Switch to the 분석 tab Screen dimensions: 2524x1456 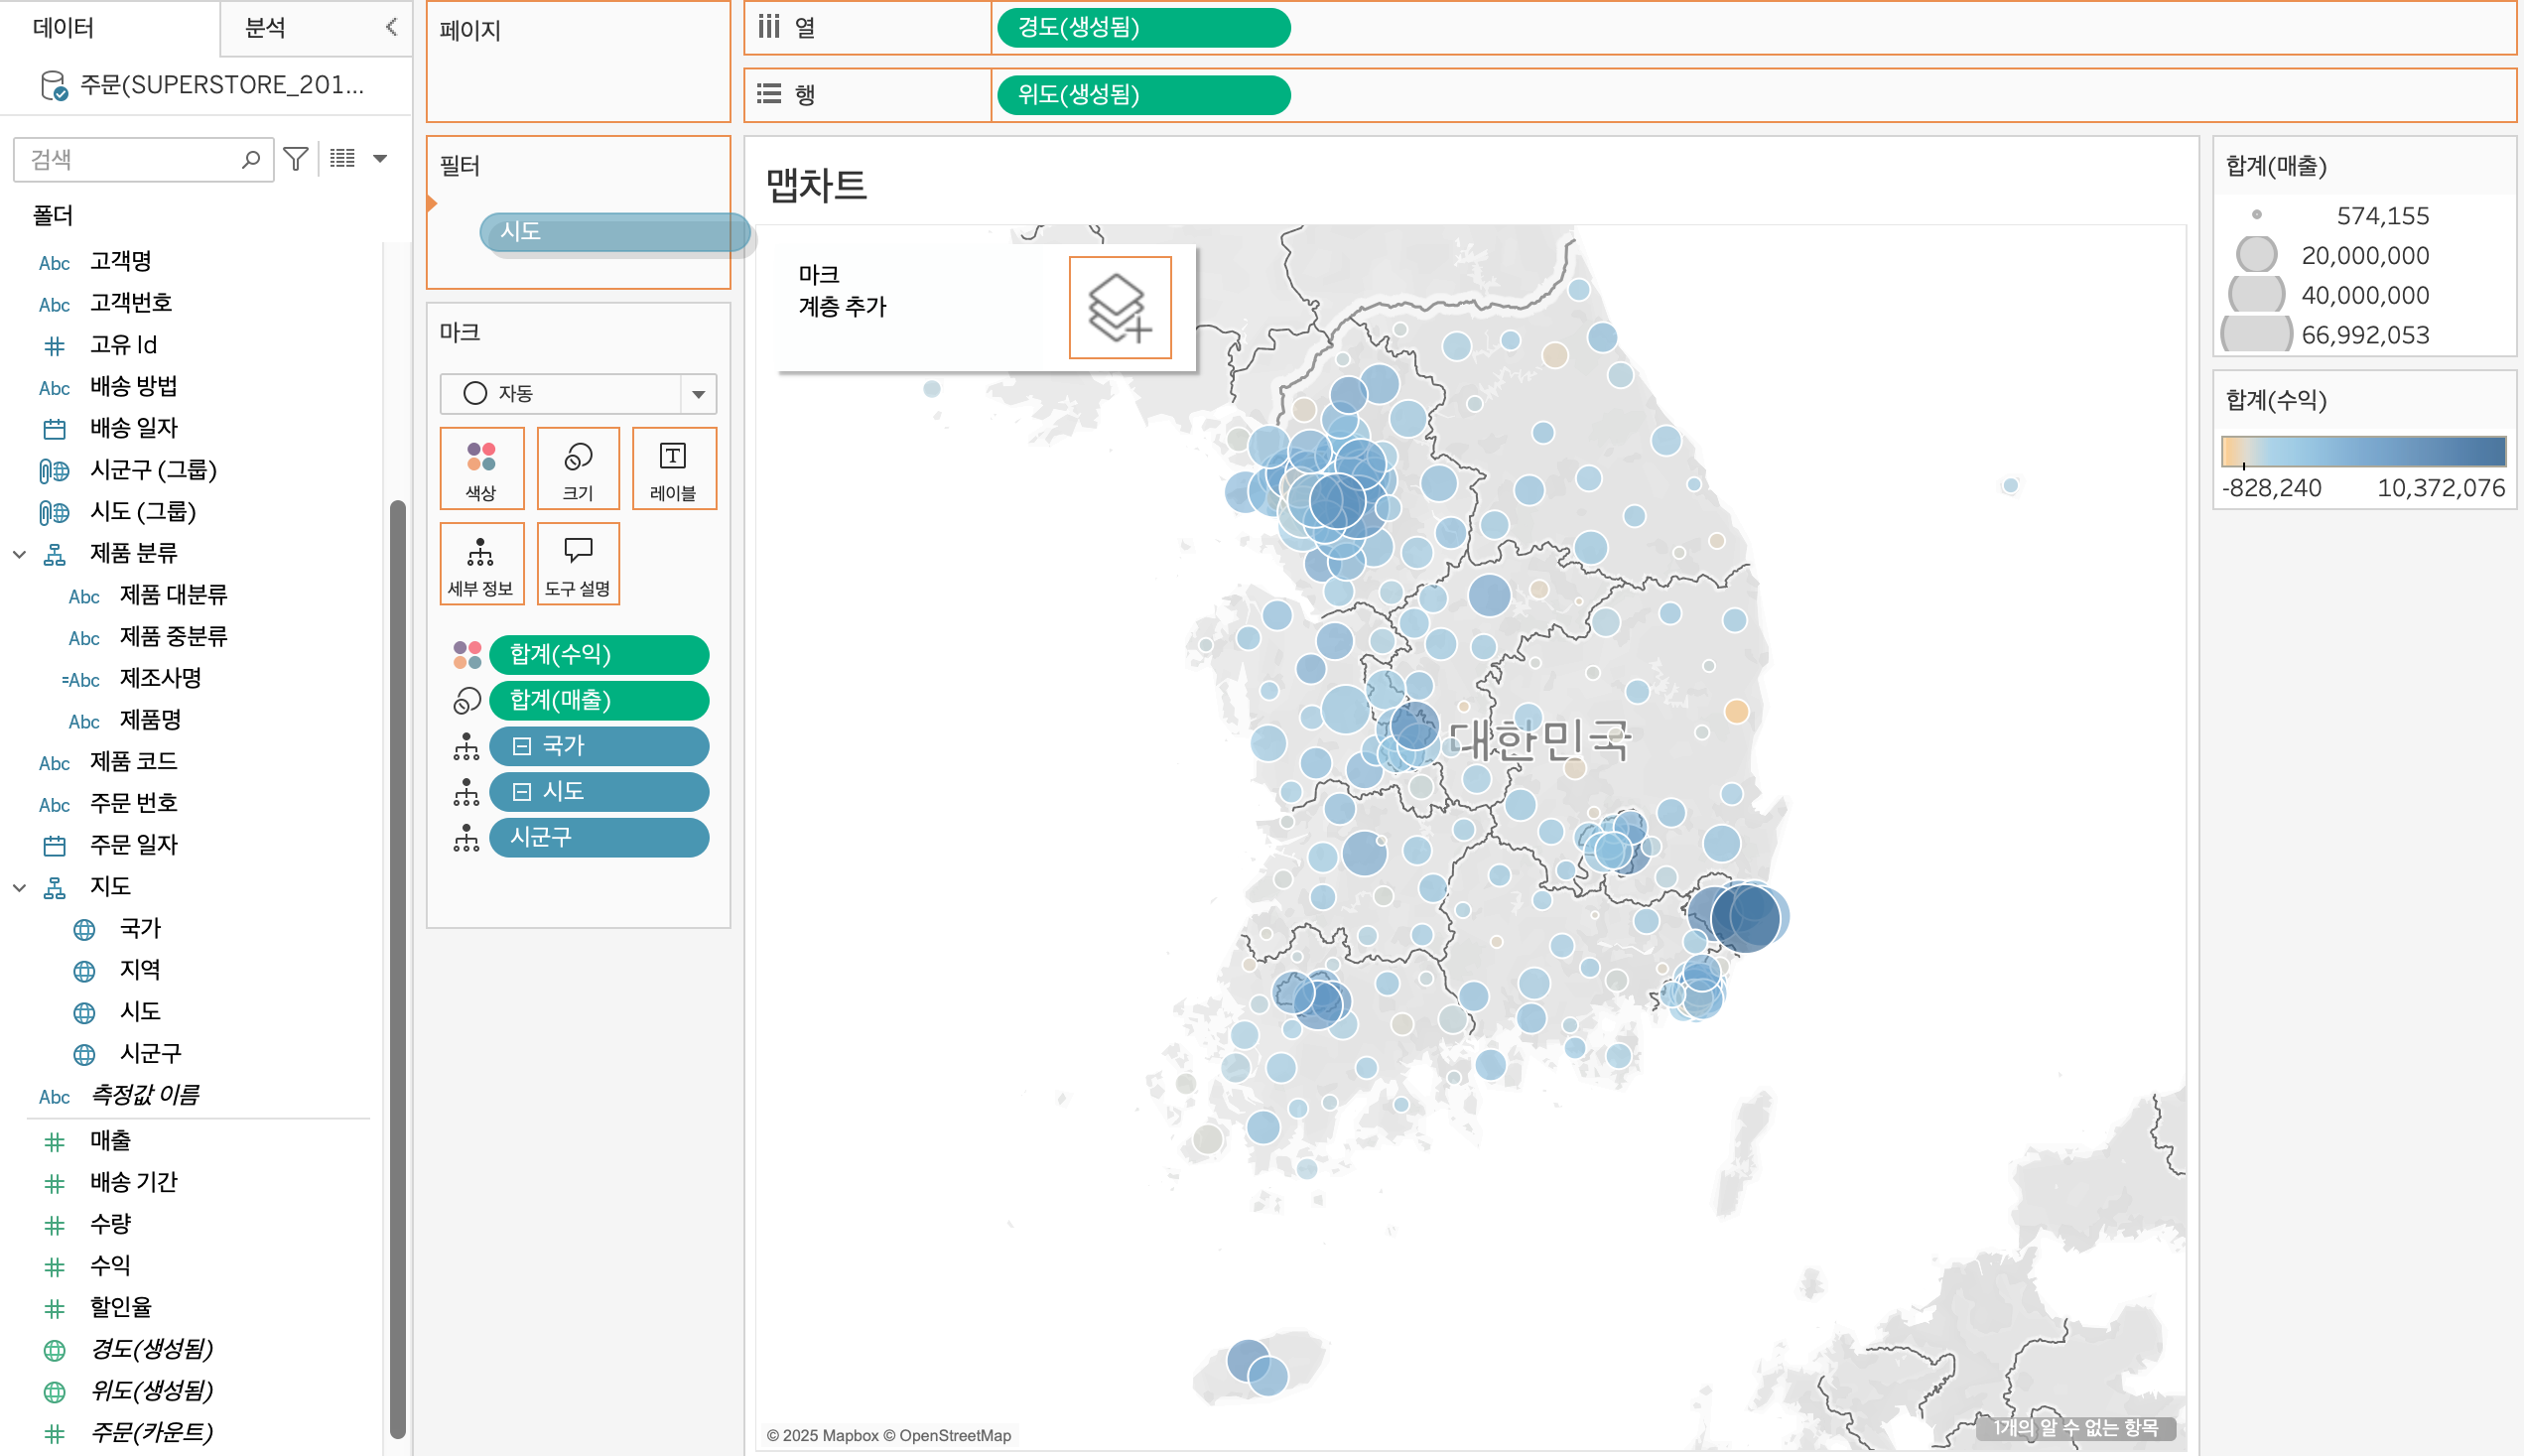[266, 28]
